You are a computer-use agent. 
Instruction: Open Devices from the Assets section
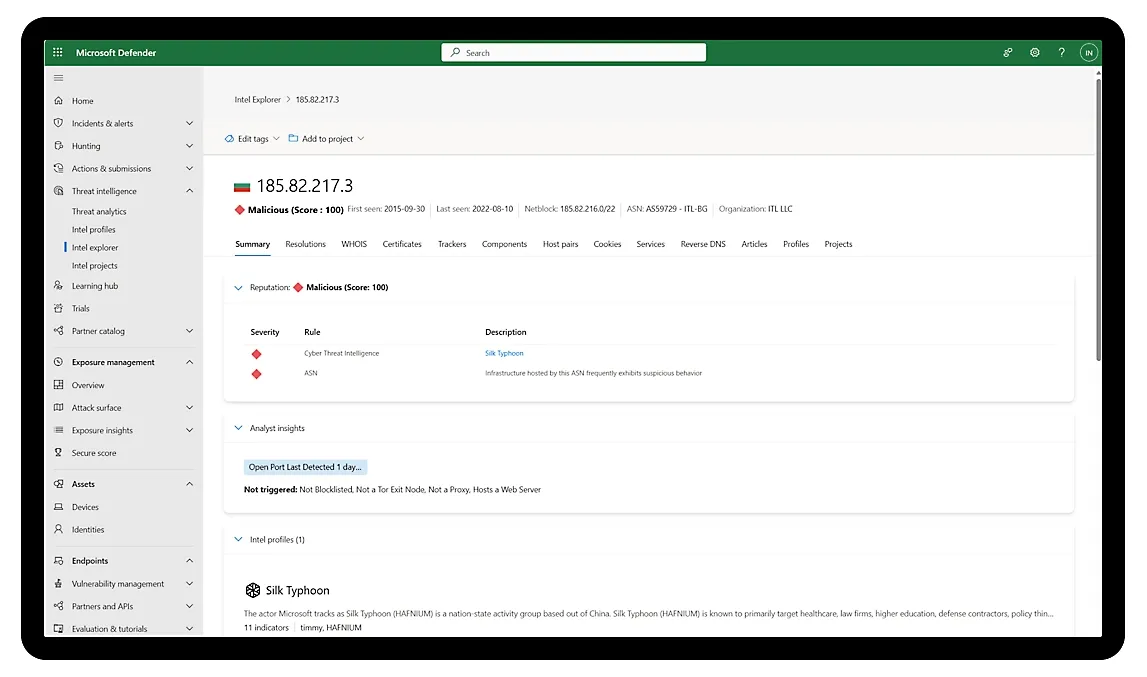85,507
